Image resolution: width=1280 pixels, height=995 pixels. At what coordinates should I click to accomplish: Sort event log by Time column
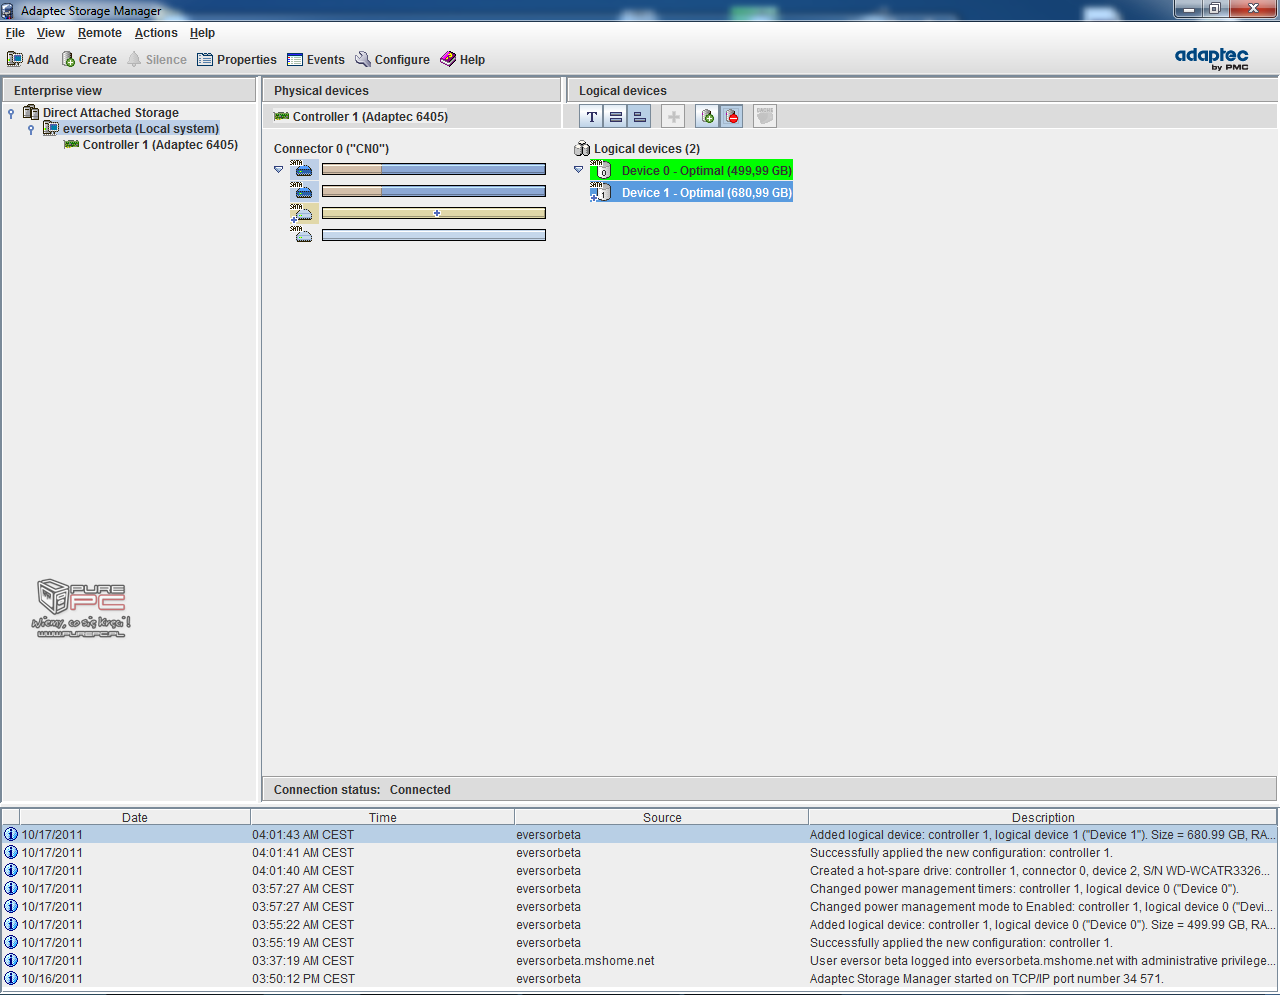pos(382,817)
